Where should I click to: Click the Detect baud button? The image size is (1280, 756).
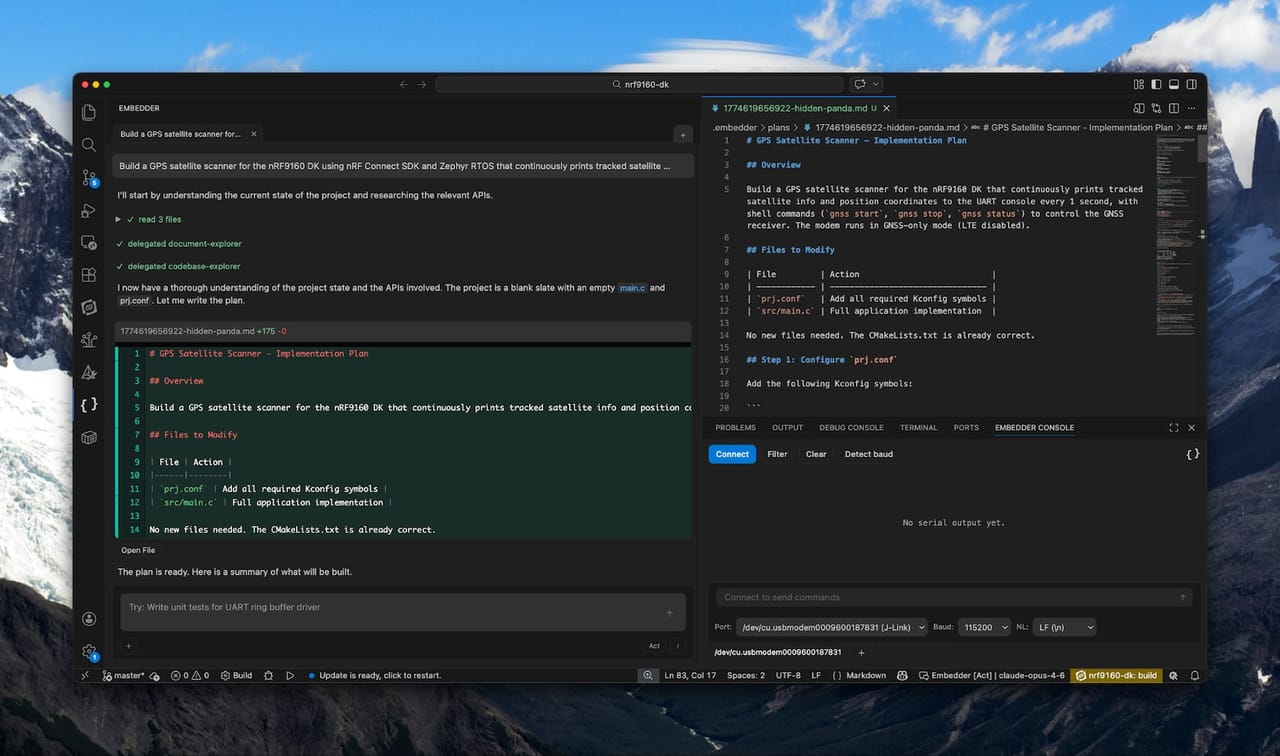(x=868, y=454)
